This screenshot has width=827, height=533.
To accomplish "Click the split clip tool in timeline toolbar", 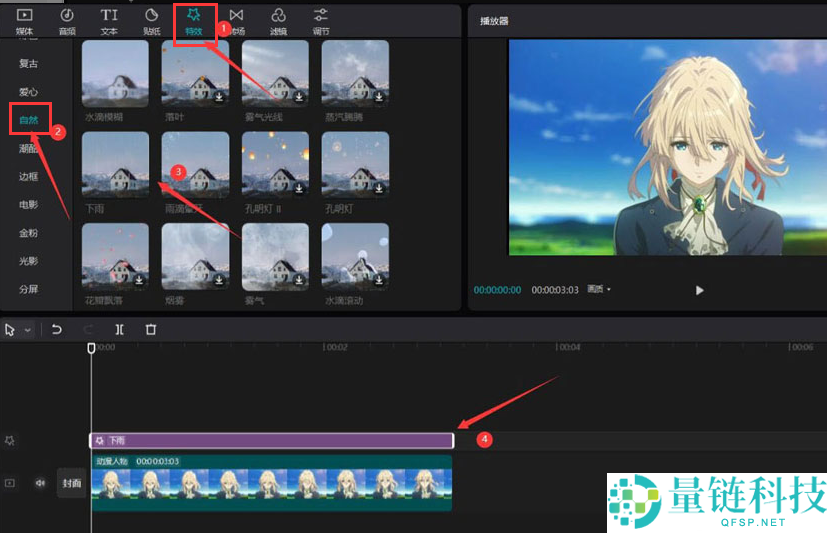I will click(x=119, y=329).
